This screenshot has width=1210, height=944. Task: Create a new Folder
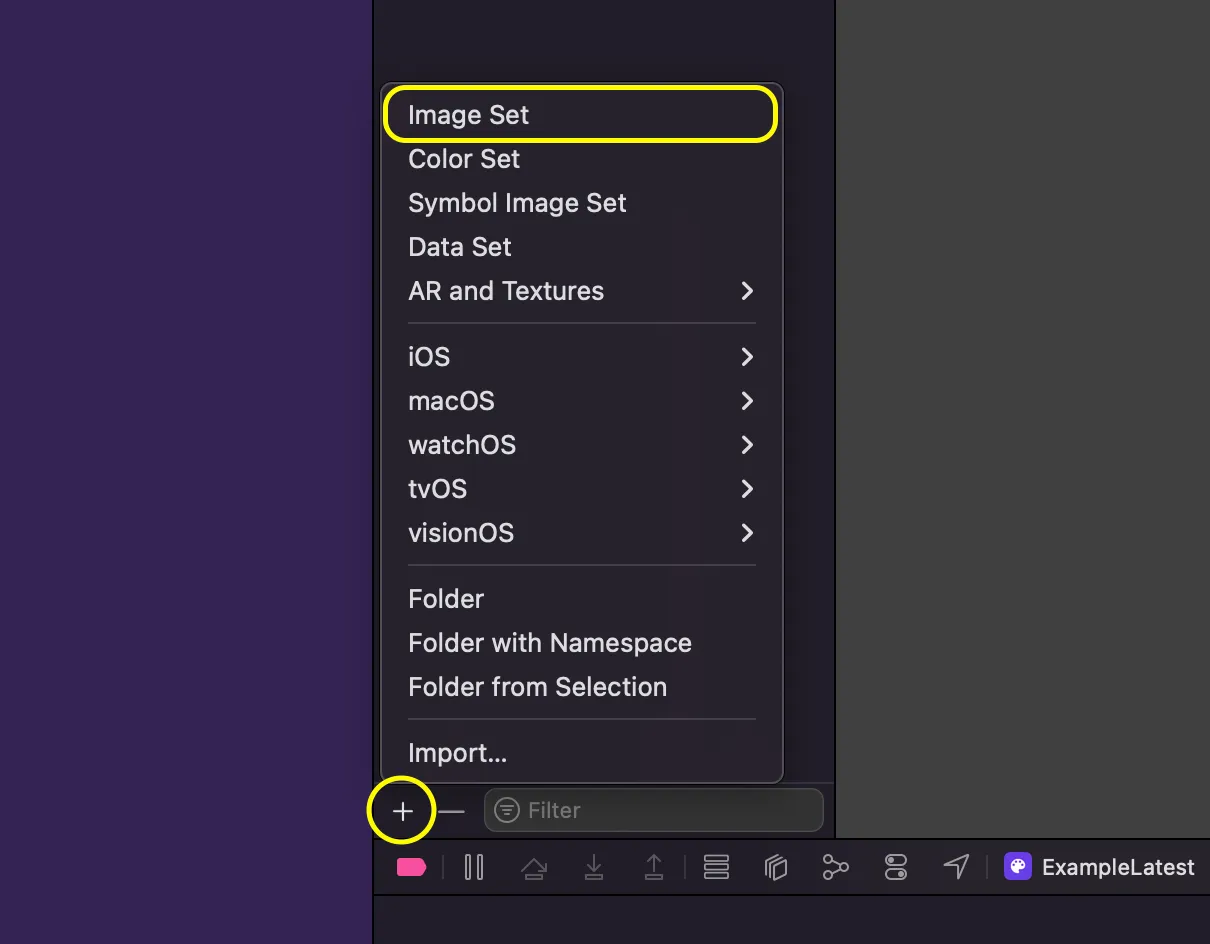point(580,599)
